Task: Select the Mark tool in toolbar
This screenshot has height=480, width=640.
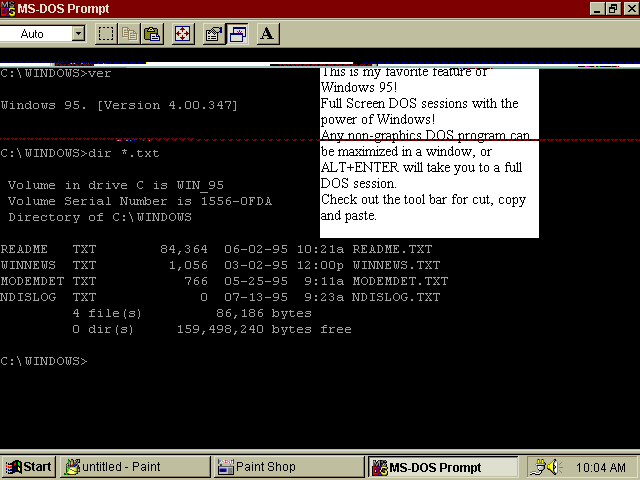Action: 106,33
